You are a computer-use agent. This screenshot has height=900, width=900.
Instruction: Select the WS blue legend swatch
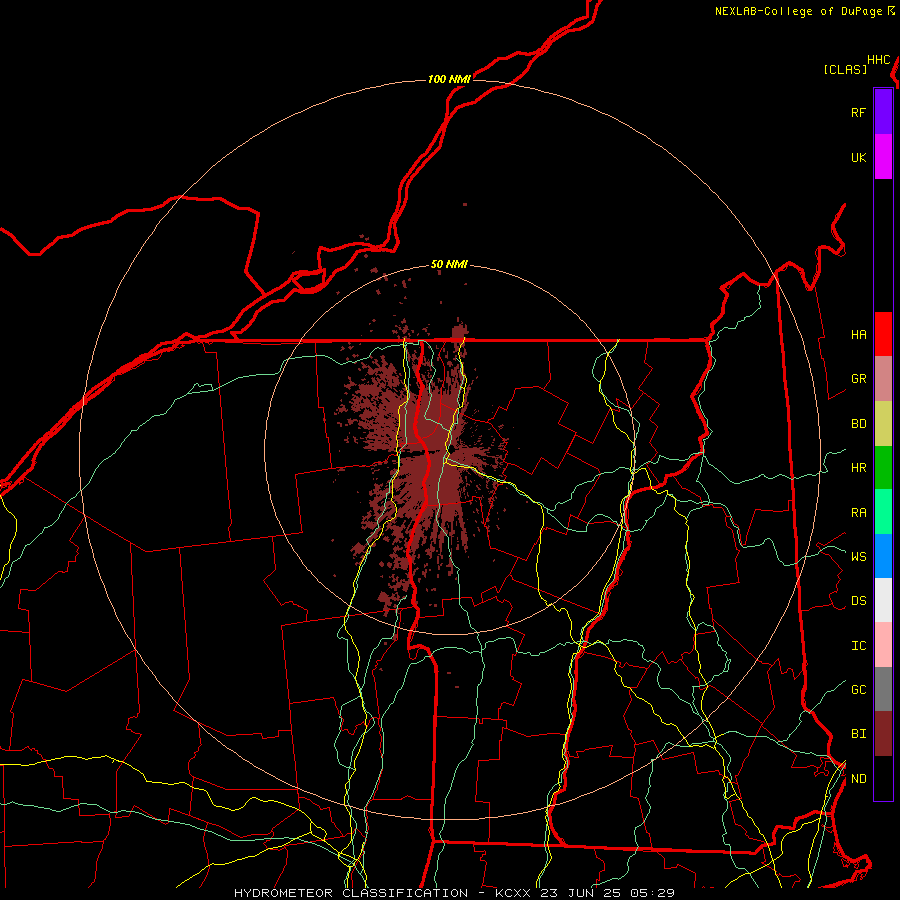[883, 556]
